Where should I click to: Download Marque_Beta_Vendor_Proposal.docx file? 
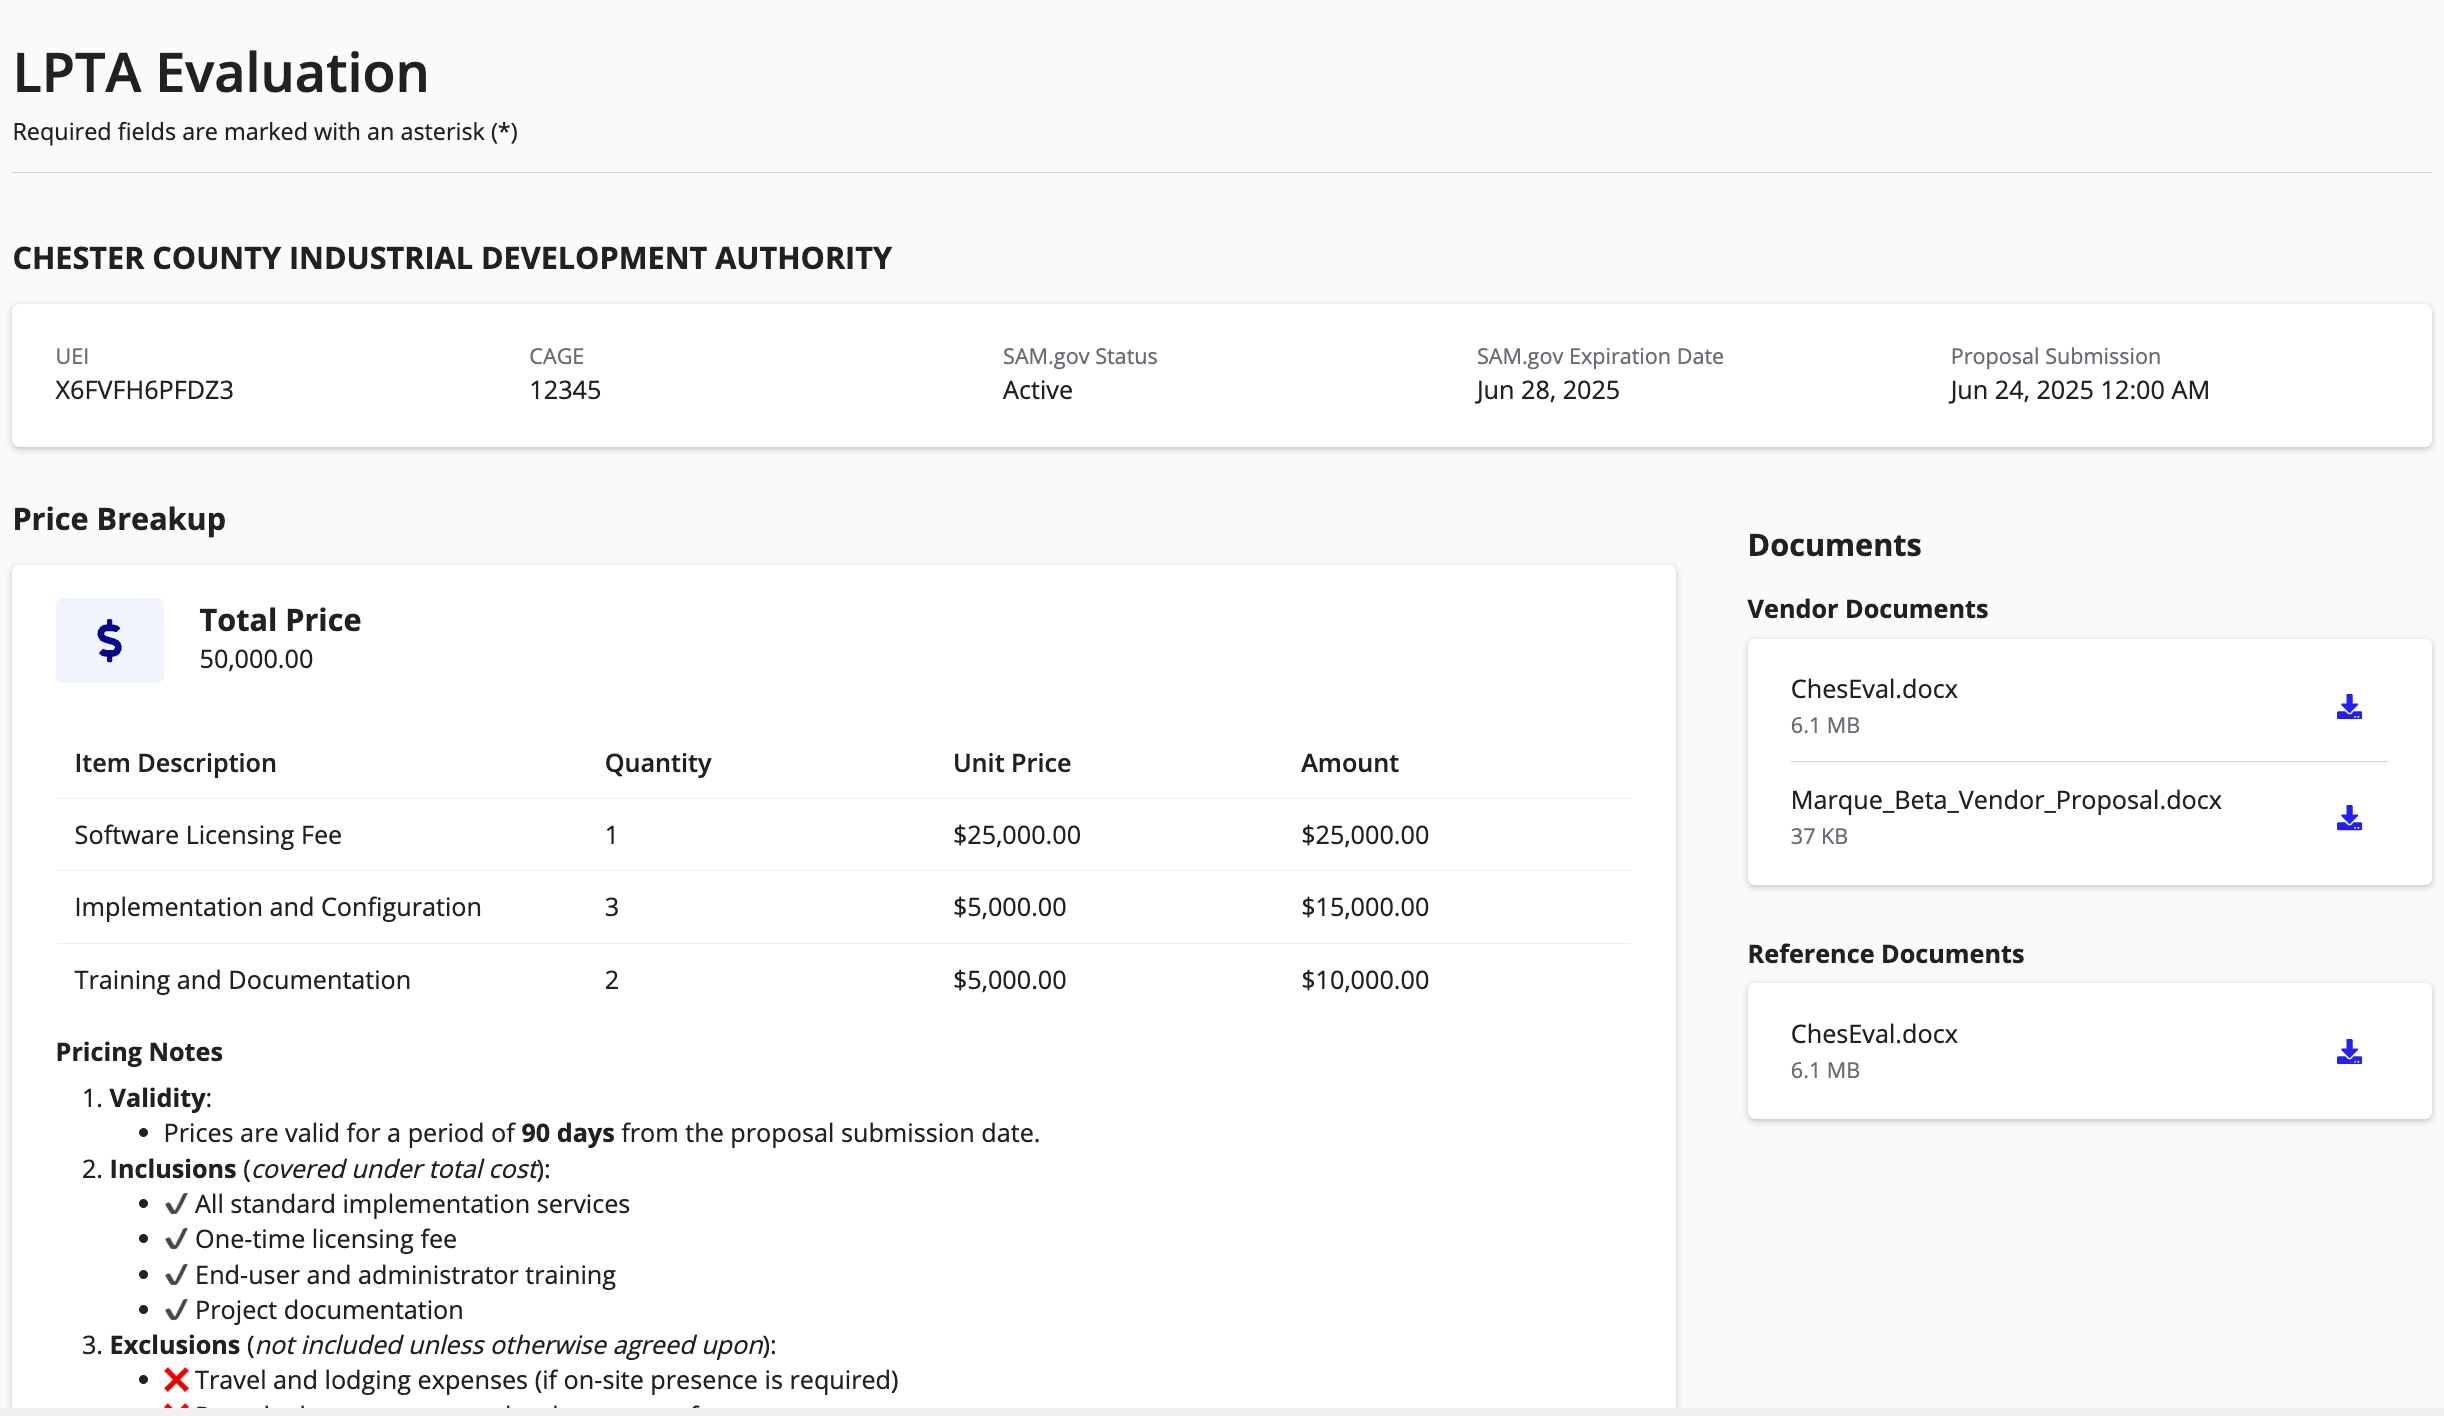[2349, 818]
